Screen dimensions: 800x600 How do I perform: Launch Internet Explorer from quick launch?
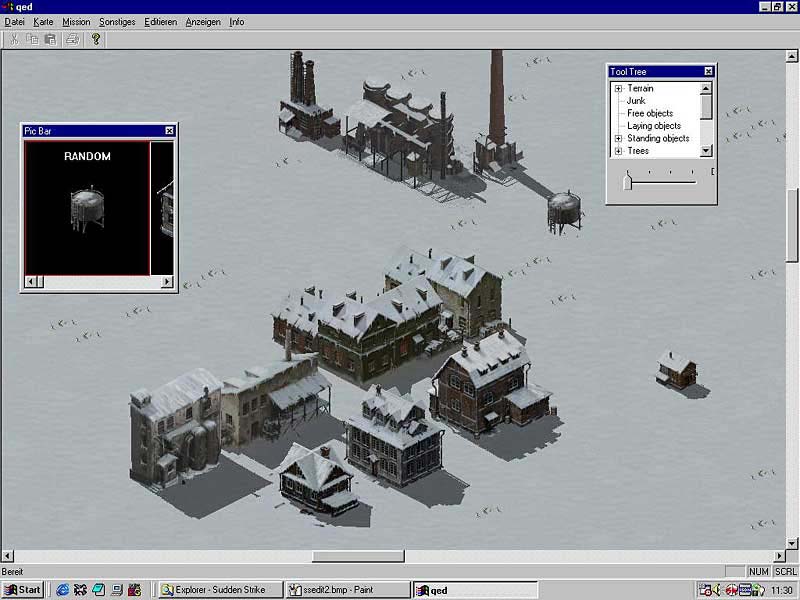tap(63, 589)
